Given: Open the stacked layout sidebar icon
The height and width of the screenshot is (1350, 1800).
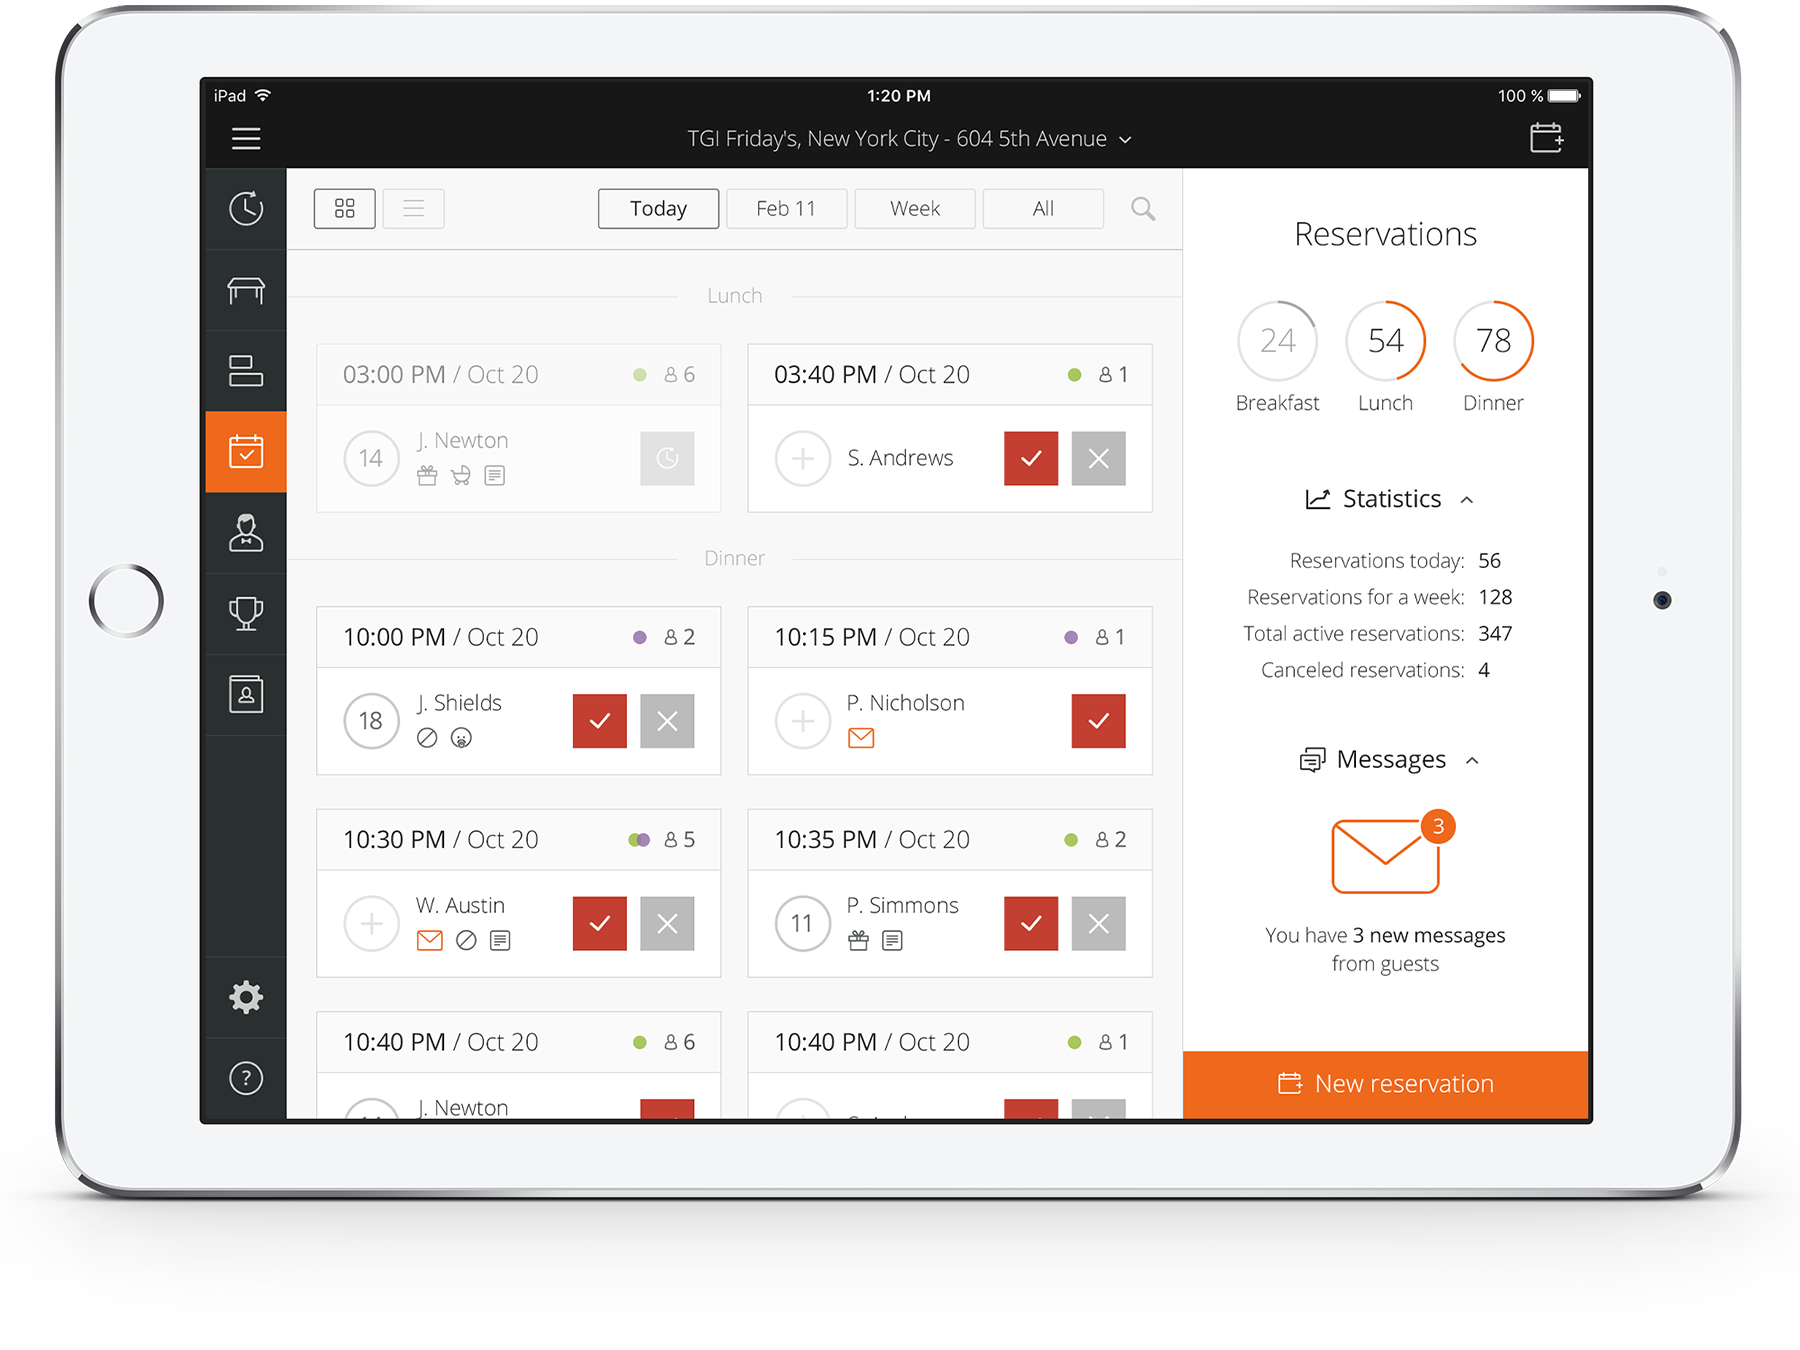Looking at the screenshot, I should pyautogui.click(x=246, y=371).
